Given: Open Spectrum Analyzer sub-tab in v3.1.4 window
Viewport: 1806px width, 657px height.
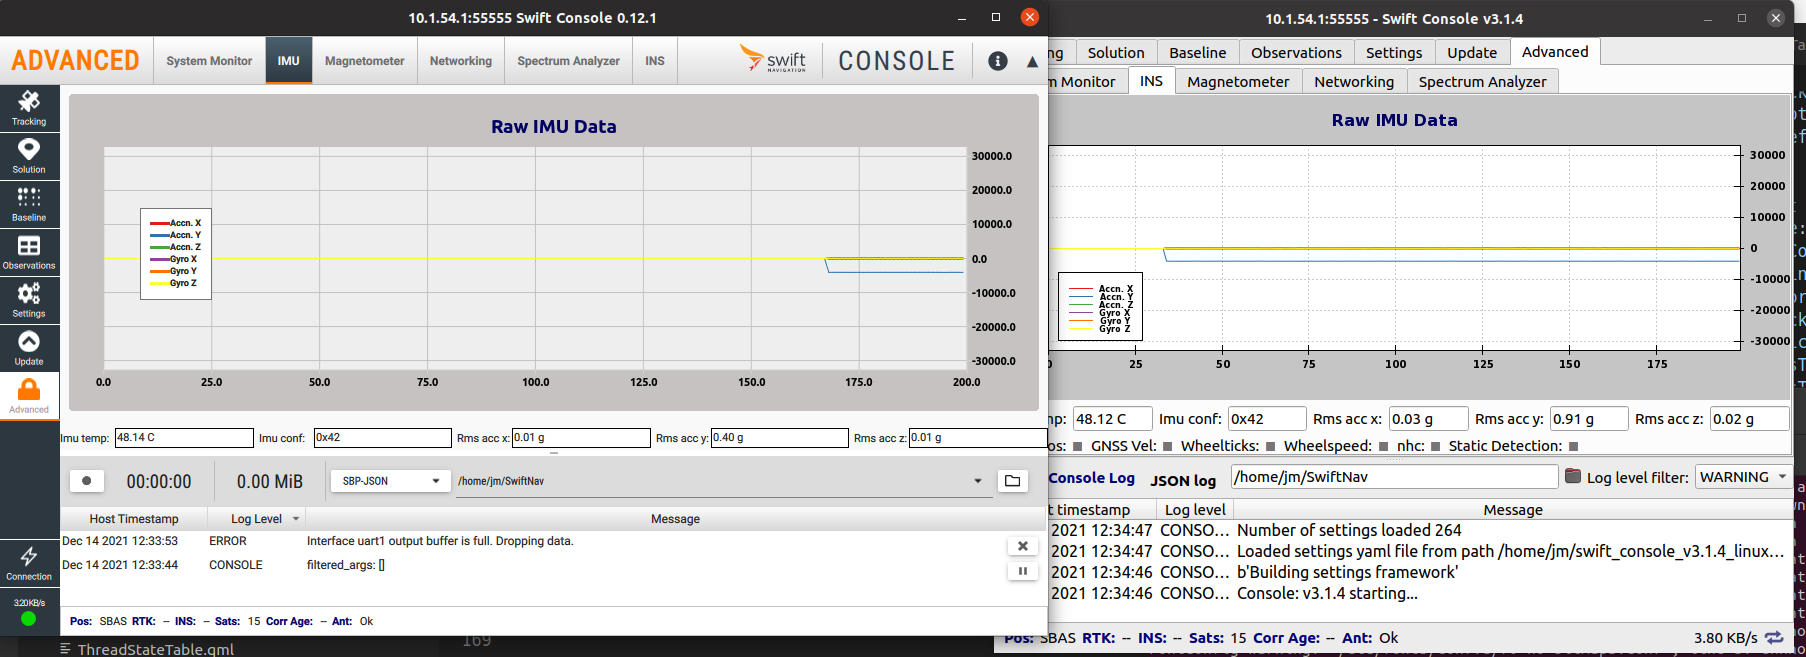Looking at the screenshot, I should pos(1482,82).
